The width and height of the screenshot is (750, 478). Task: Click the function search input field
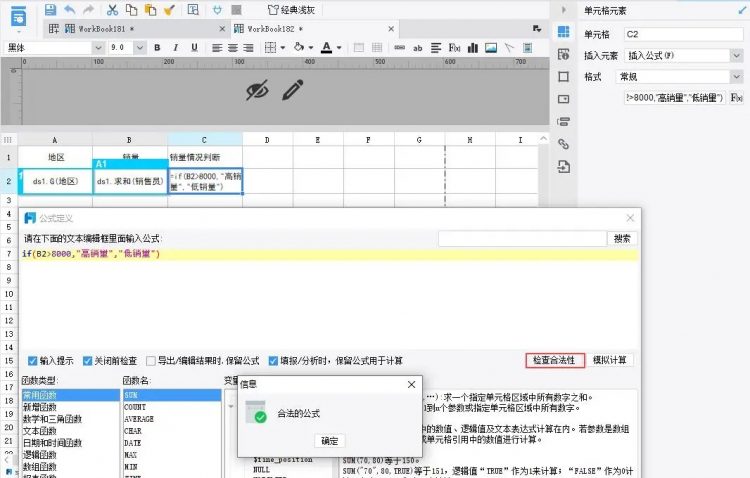click(522, 238)
